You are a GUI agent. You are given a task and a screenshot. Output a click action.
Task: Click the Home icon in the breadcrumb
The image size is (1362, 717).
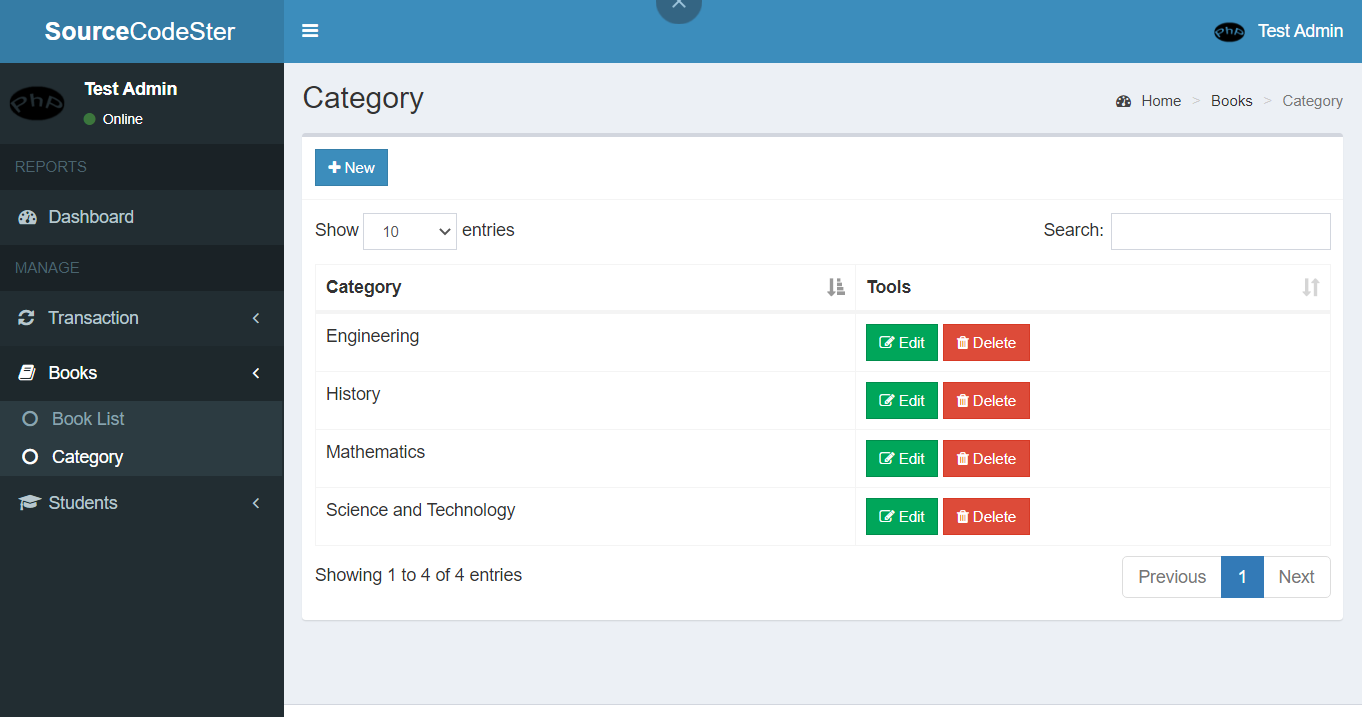point(1123,100)
